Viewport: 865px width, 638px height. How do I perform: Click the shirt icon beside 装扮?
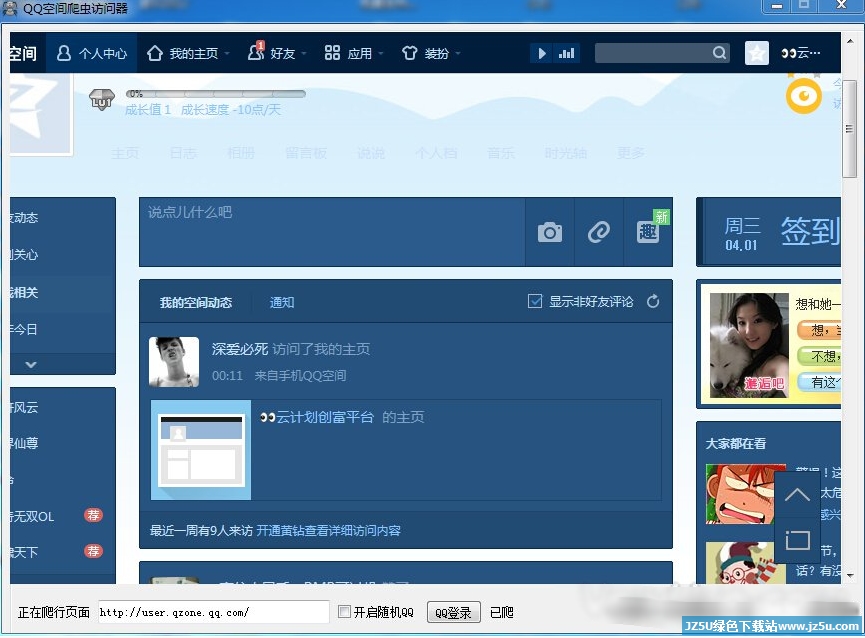tap(409, 53)
